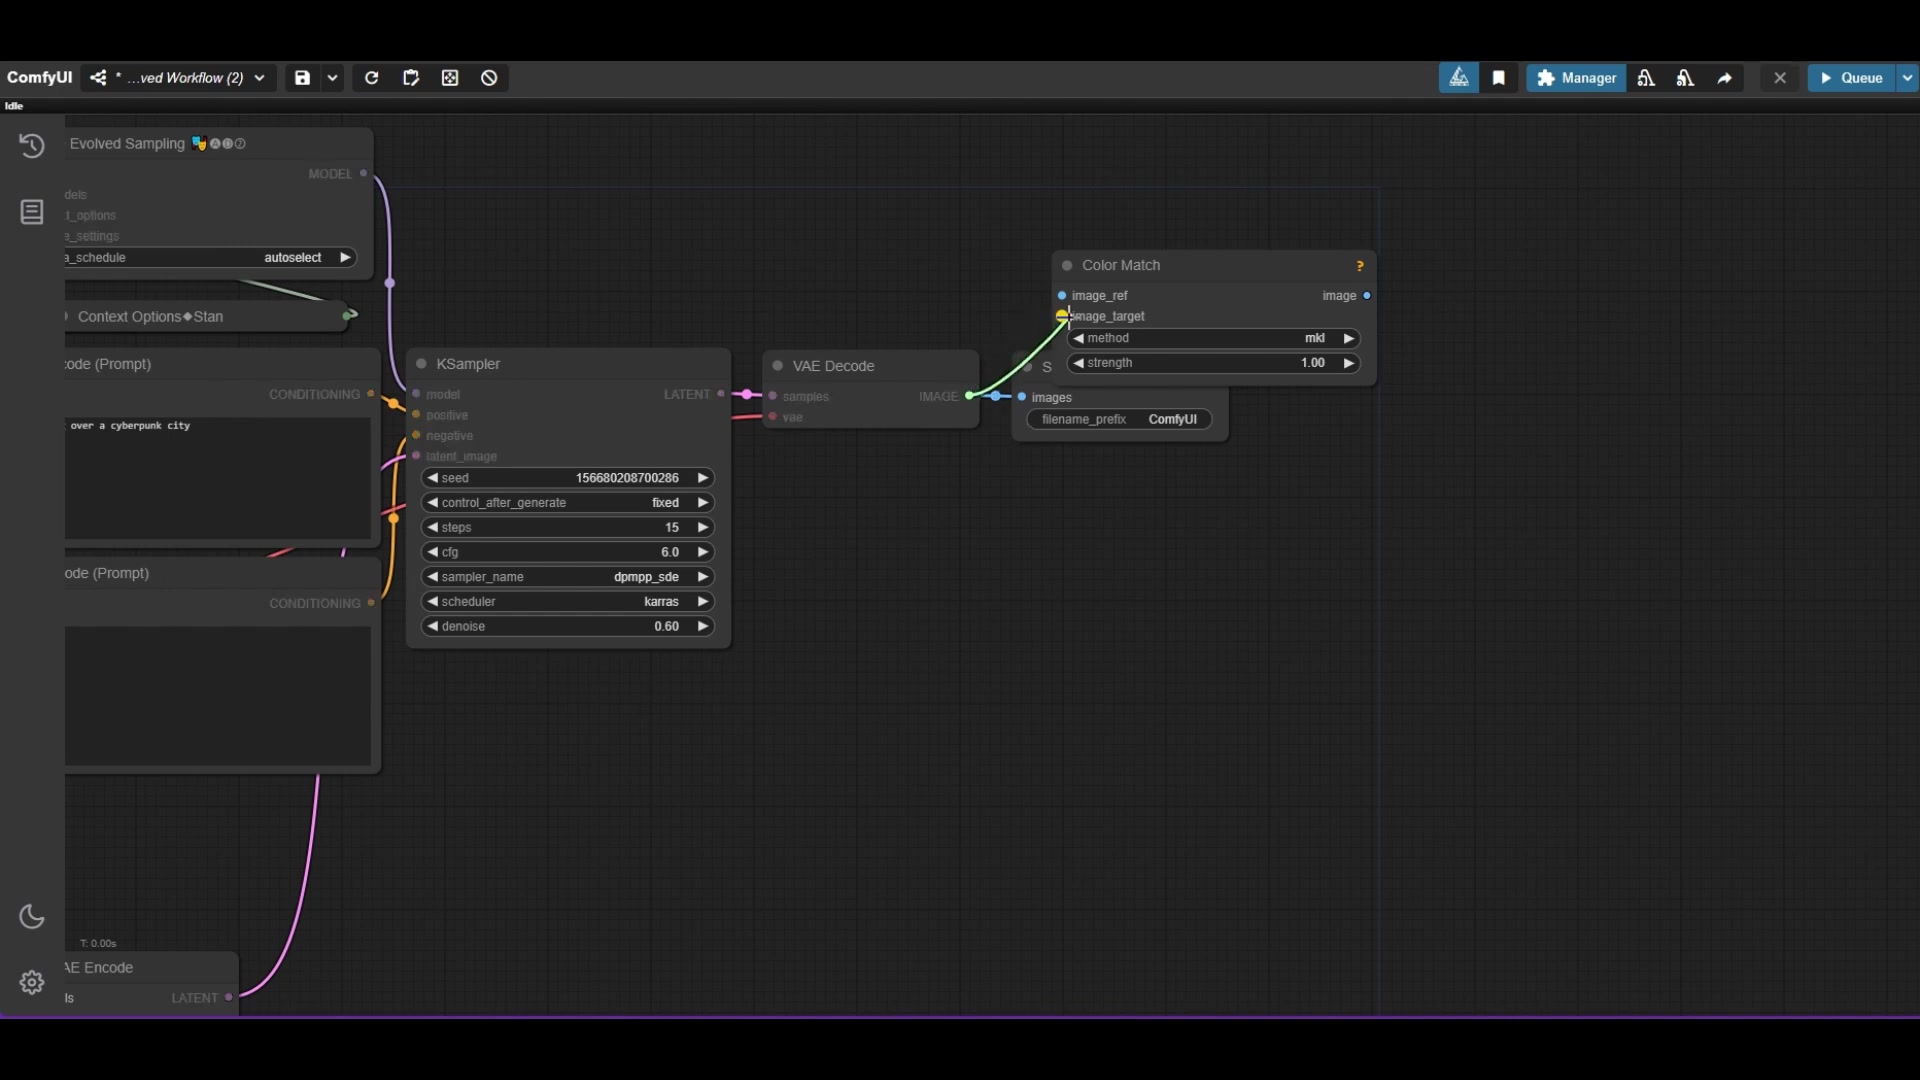Screen dimensions: 1920x1080
Task: Toggle collapse dot on Color Match node
Action: (x=1067, y=266)
